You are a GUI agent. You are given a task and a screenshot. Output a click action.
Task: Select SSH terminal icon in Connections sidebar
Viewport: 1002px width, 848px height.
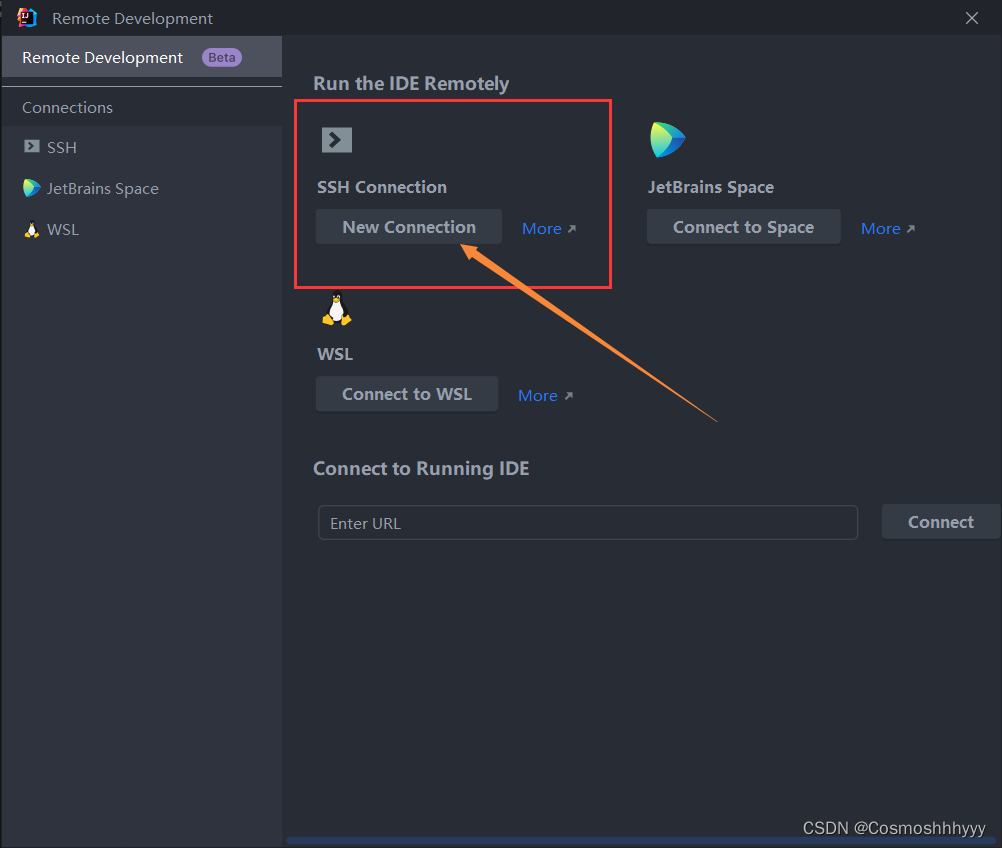click(x=31, y=146)
